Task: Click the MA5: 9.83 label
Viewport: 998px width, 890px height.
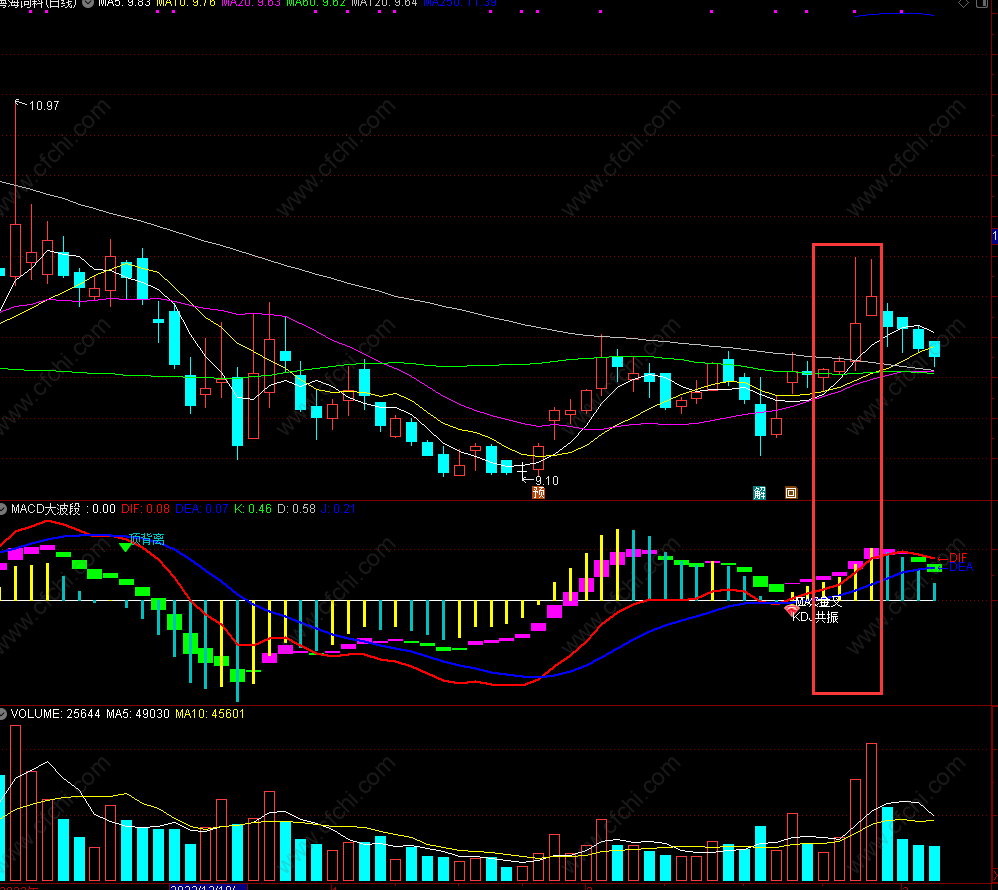Action: (x=124, y=3)
